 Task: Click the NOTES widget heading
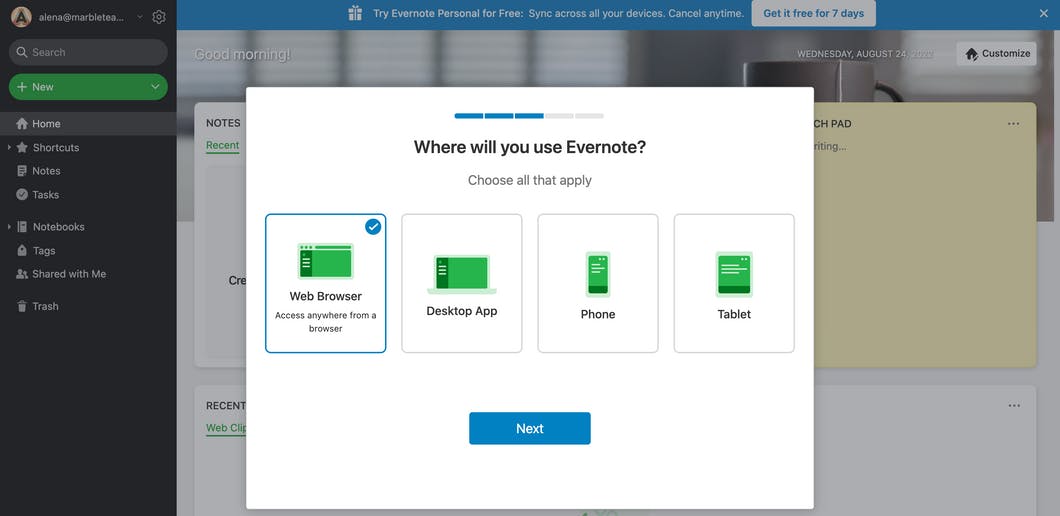point(223,123)
